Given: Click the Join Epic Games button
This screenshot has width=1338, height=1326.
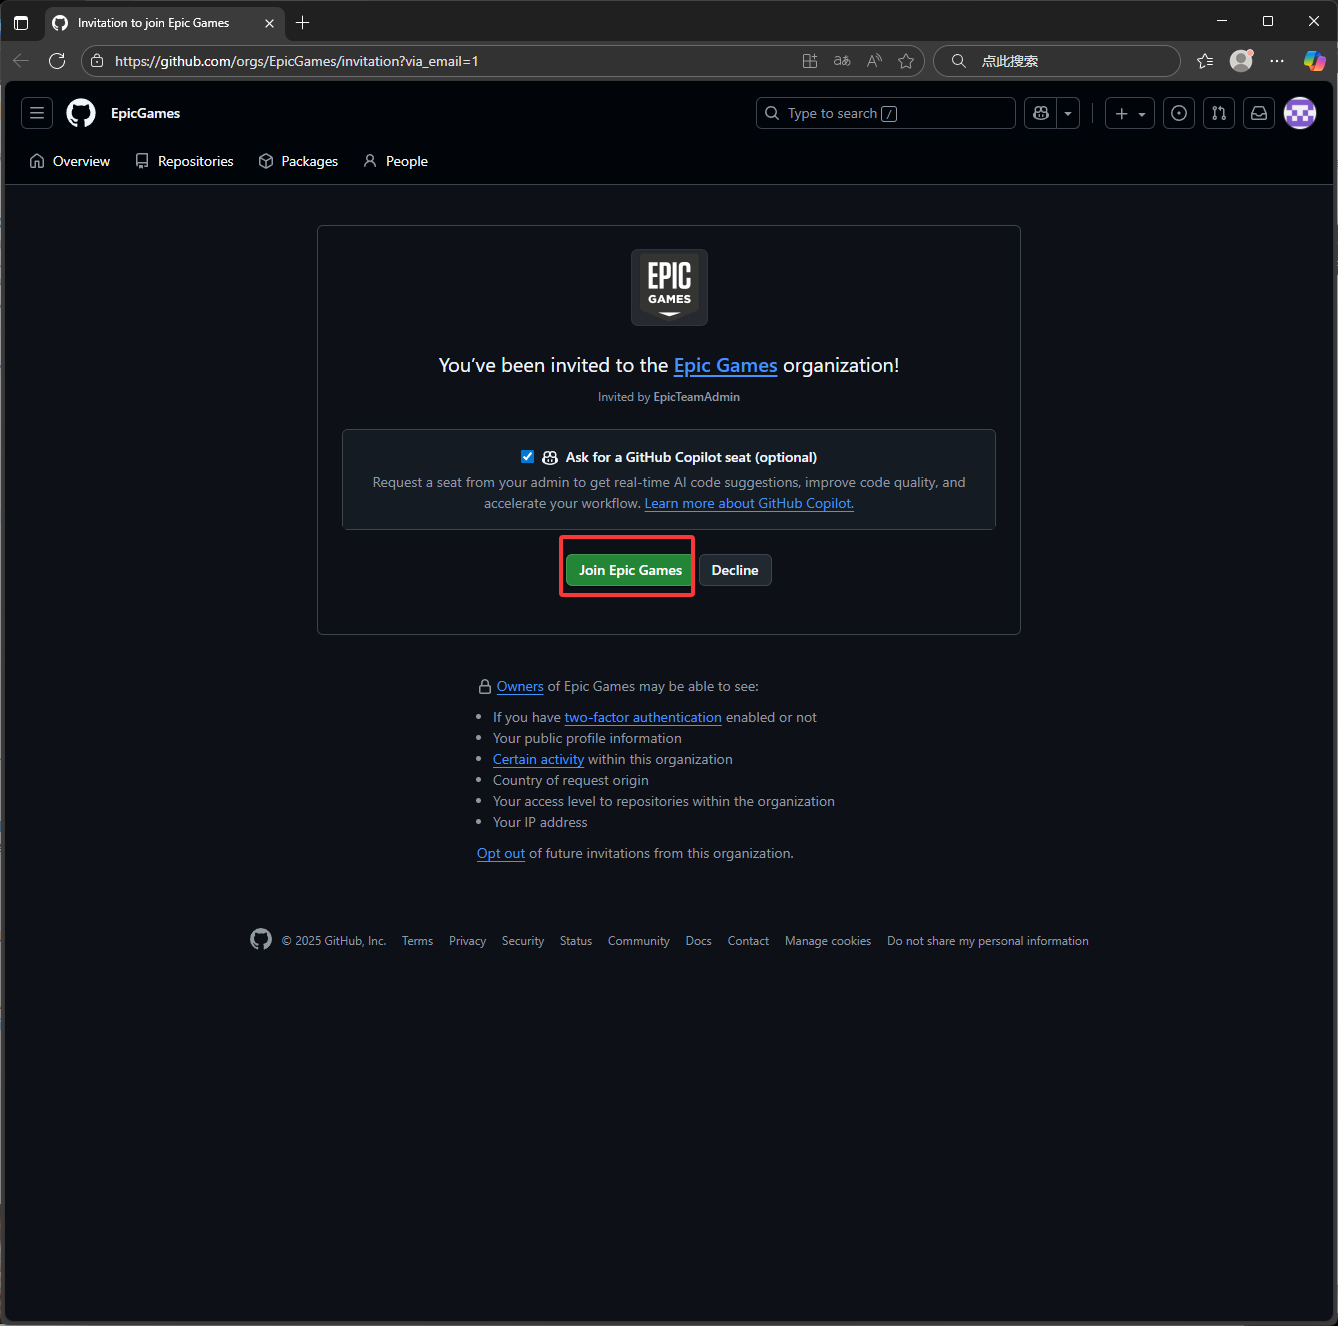Looking at the screenshot, I should [630, 570].
